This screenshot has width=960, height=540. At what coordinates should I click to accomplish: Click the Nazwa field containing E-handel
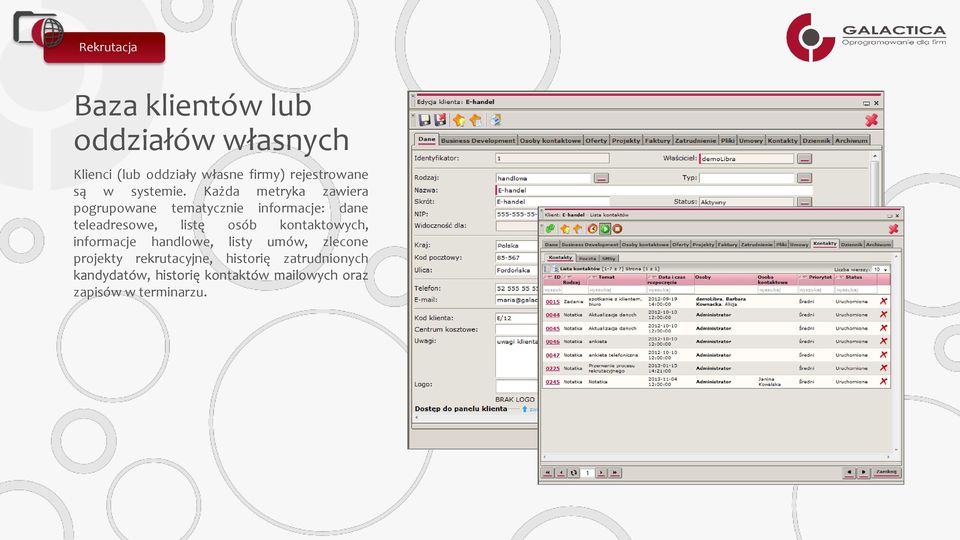coord(654,190)
